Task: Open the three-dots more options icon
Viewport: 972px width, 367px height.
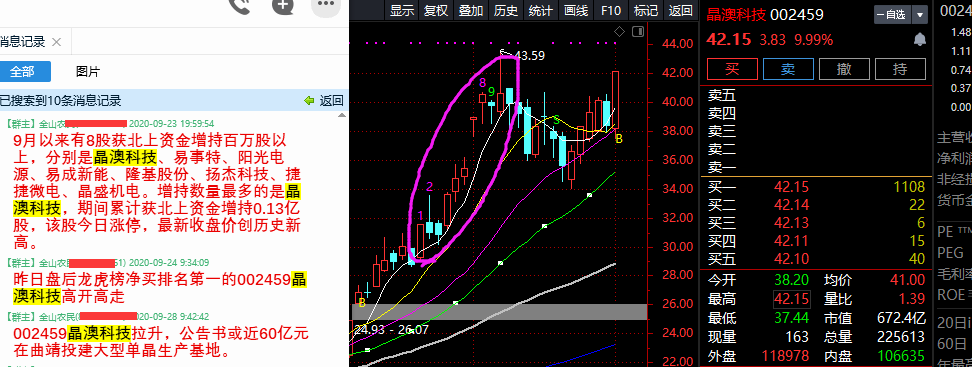Action: click(x=326, y=6)
